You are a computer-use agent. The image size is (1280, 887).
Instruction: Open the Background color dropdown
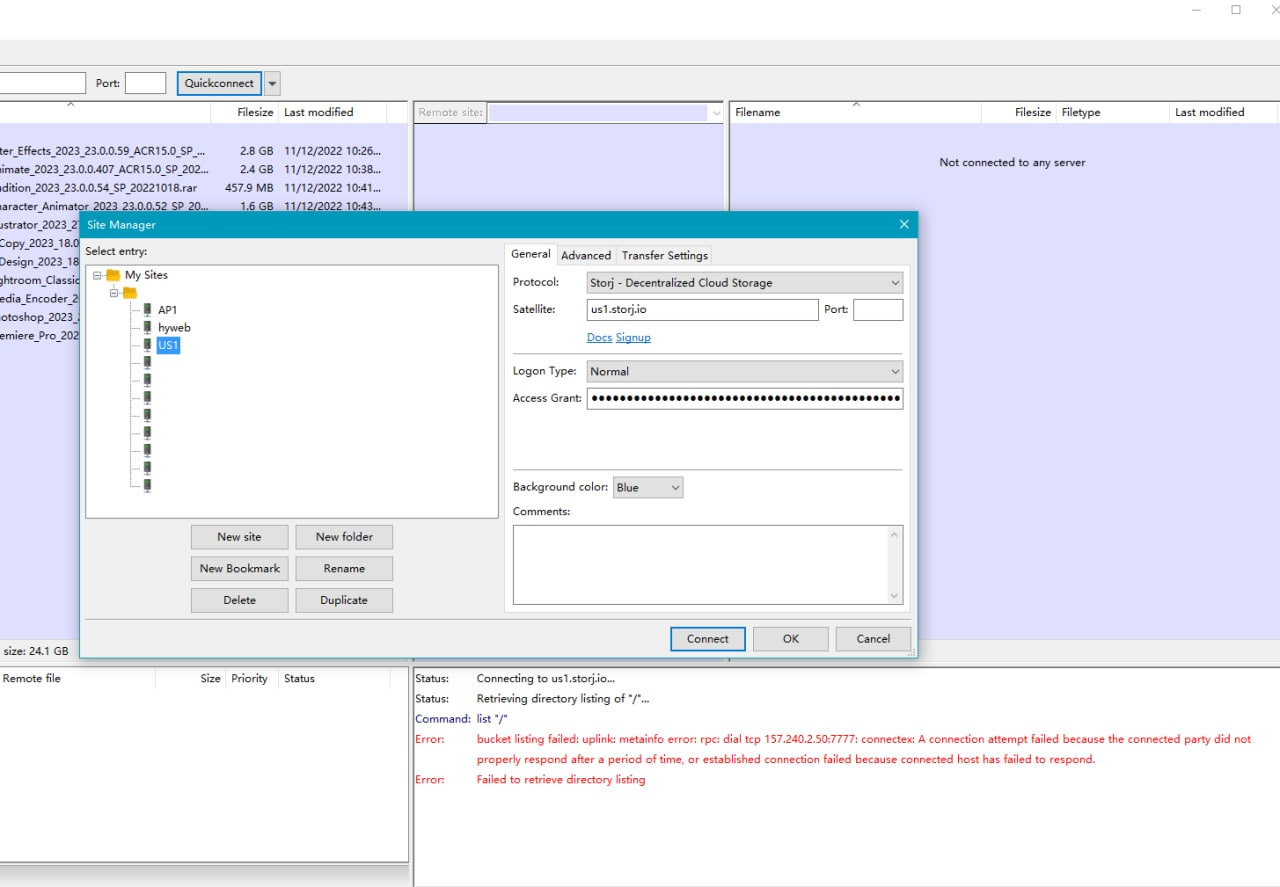648,487
